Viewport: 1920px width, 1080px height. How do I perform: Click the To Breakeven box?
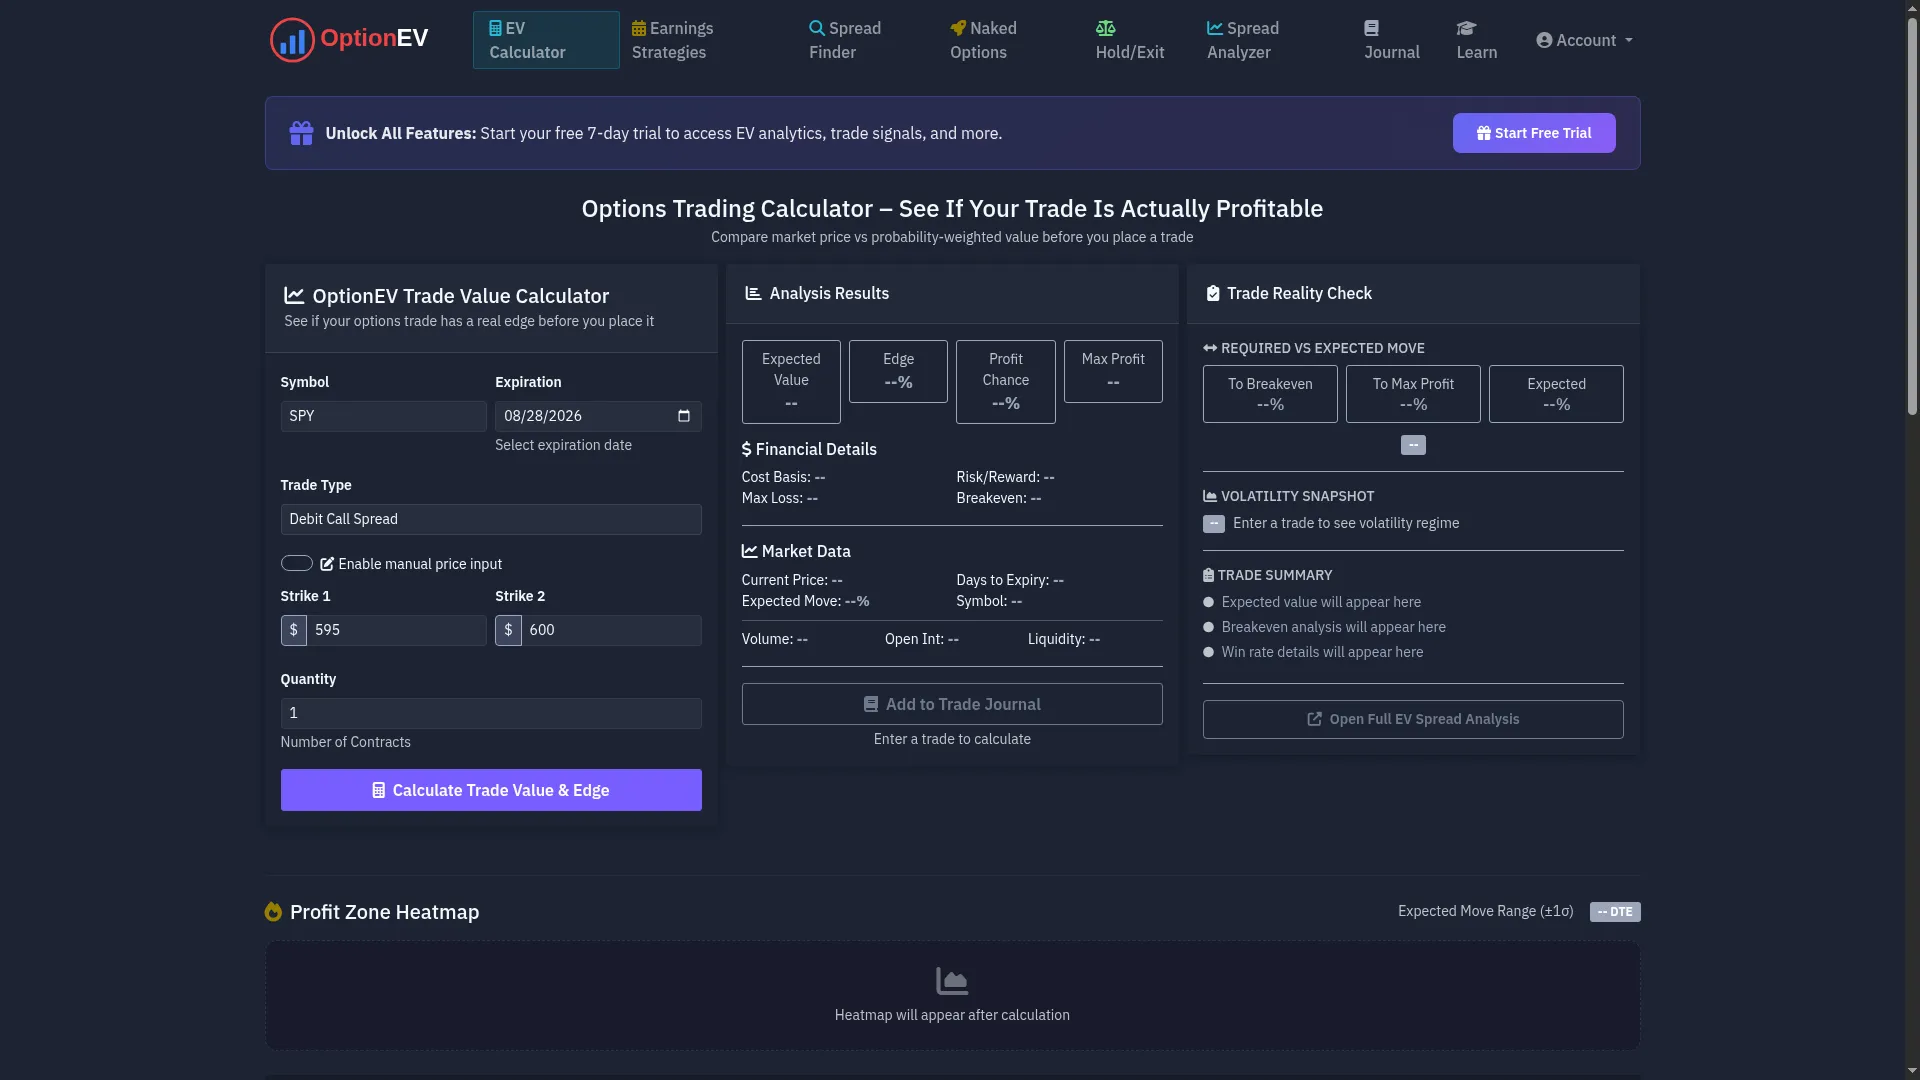click(x=1270, y=394)
